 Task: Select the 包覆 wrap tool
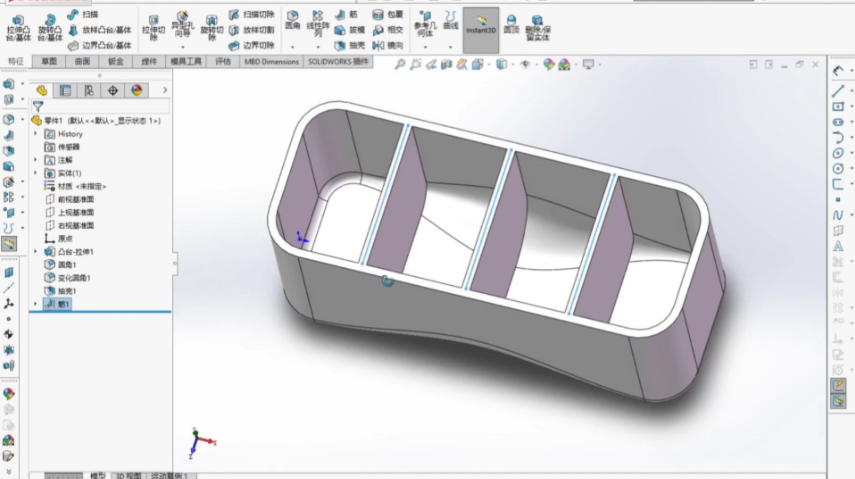pyautogui.click(x=388, y=15)
